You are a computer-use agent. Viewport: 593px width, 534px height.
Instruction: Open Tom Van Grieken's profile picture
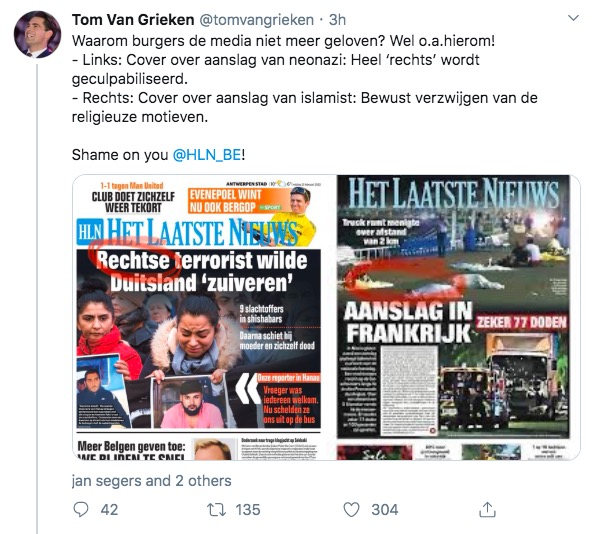point(37,34)
